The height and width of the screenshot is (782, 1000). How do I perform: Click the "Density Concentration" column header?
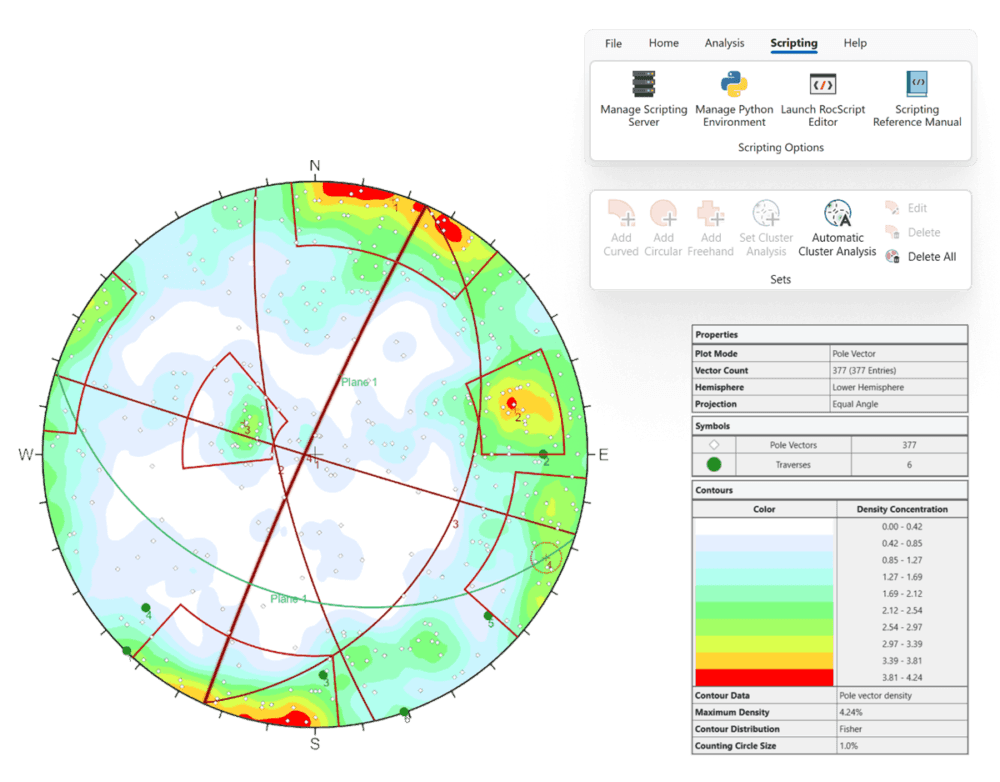[902, 509]
